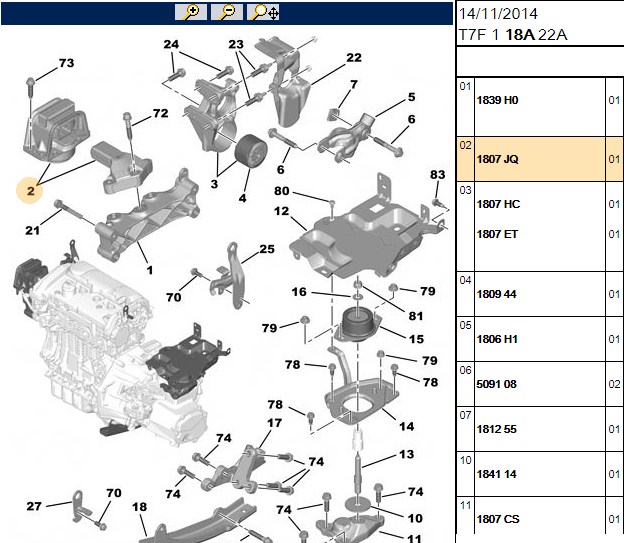The height and width of the screenshot is (543, 624).
Task: Select callout number 13 near the stud
Action: tap(406, 454)
